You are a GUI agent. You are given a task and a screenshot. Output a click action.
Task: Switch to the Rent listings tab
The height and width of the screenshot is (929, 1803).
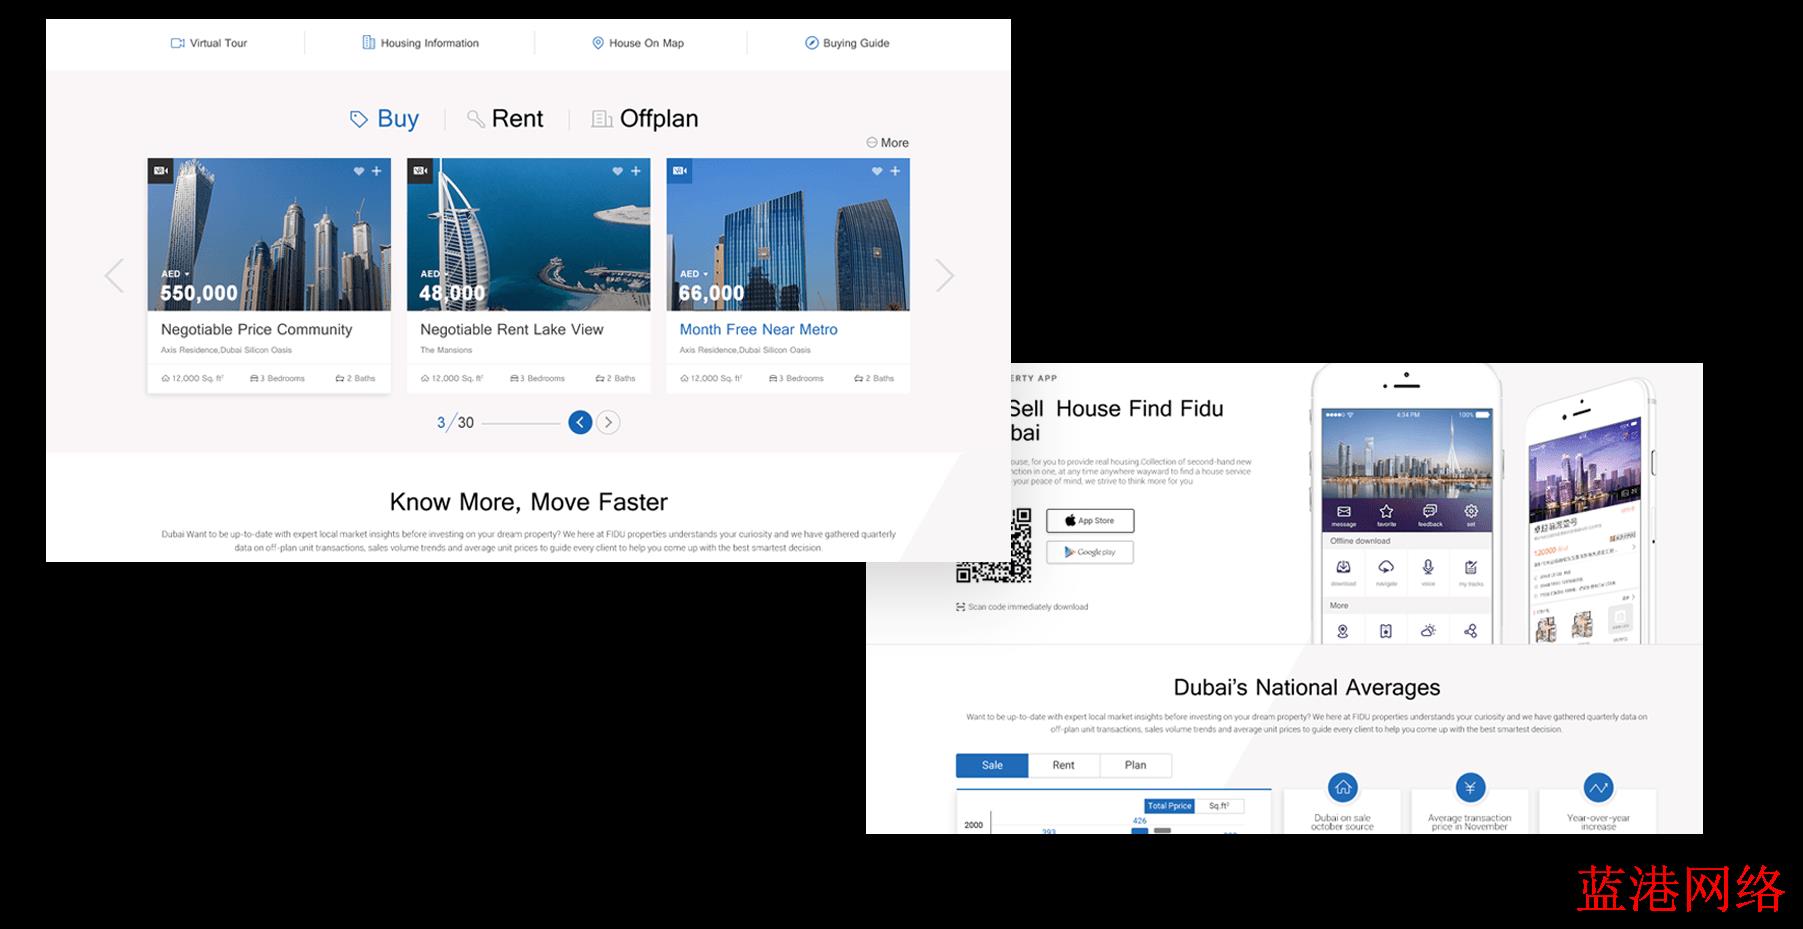point(505,119)
